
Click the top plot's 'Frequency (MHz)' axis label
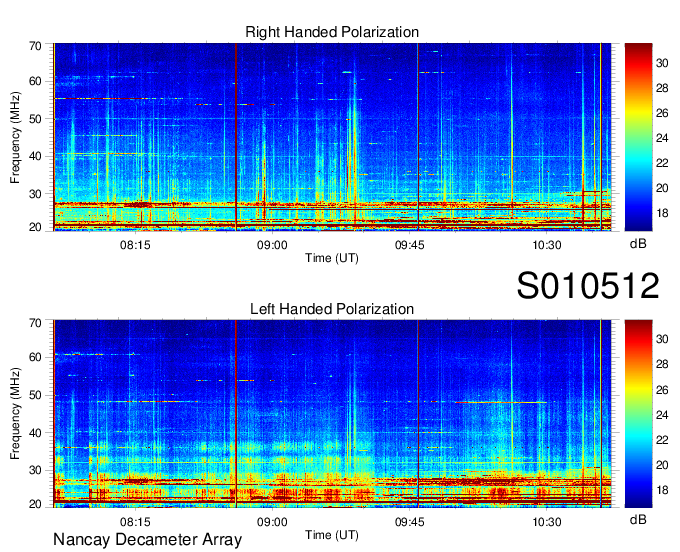click(x=15, y=137)
